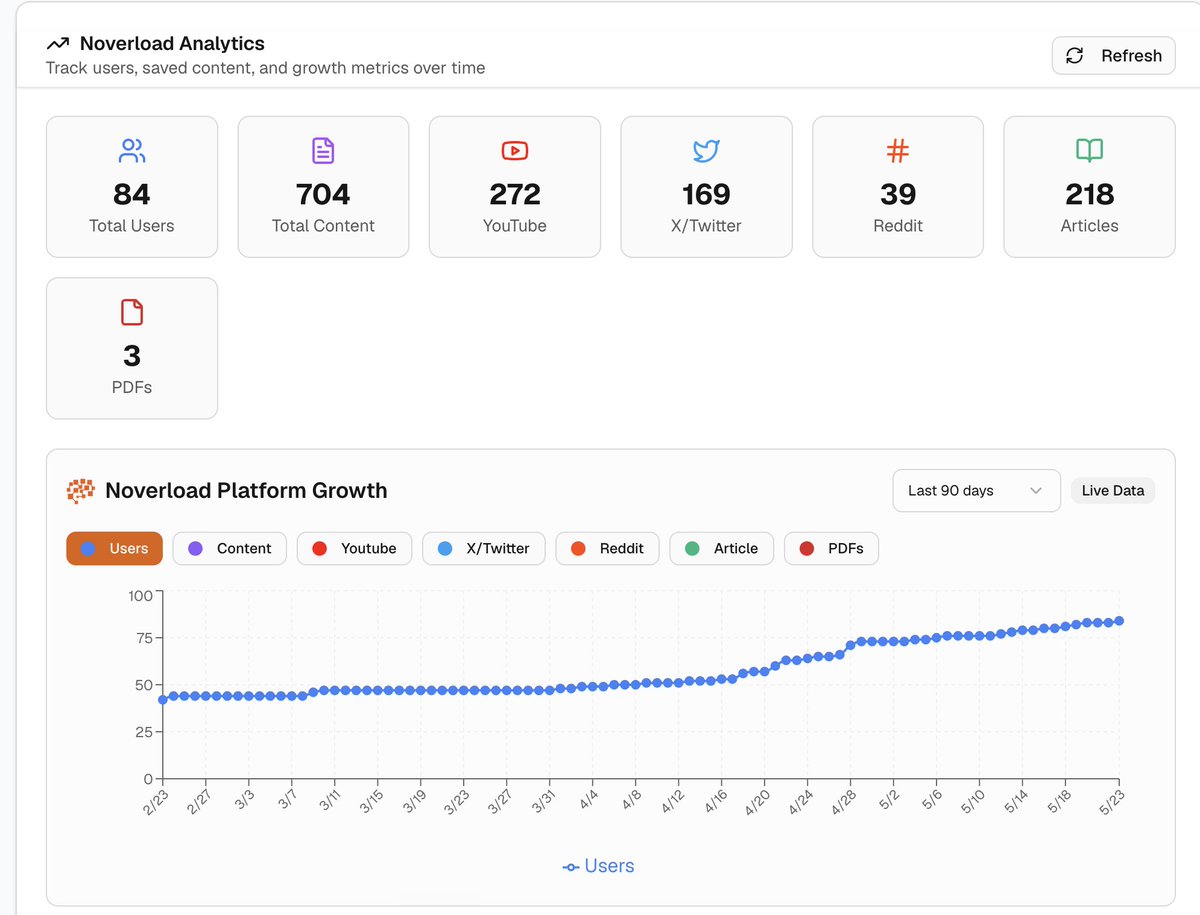Click the circular arrows refresh icon
The height and width of the screenshot is (915, 1200).
pyautogui.click(x=1075, y=56)
